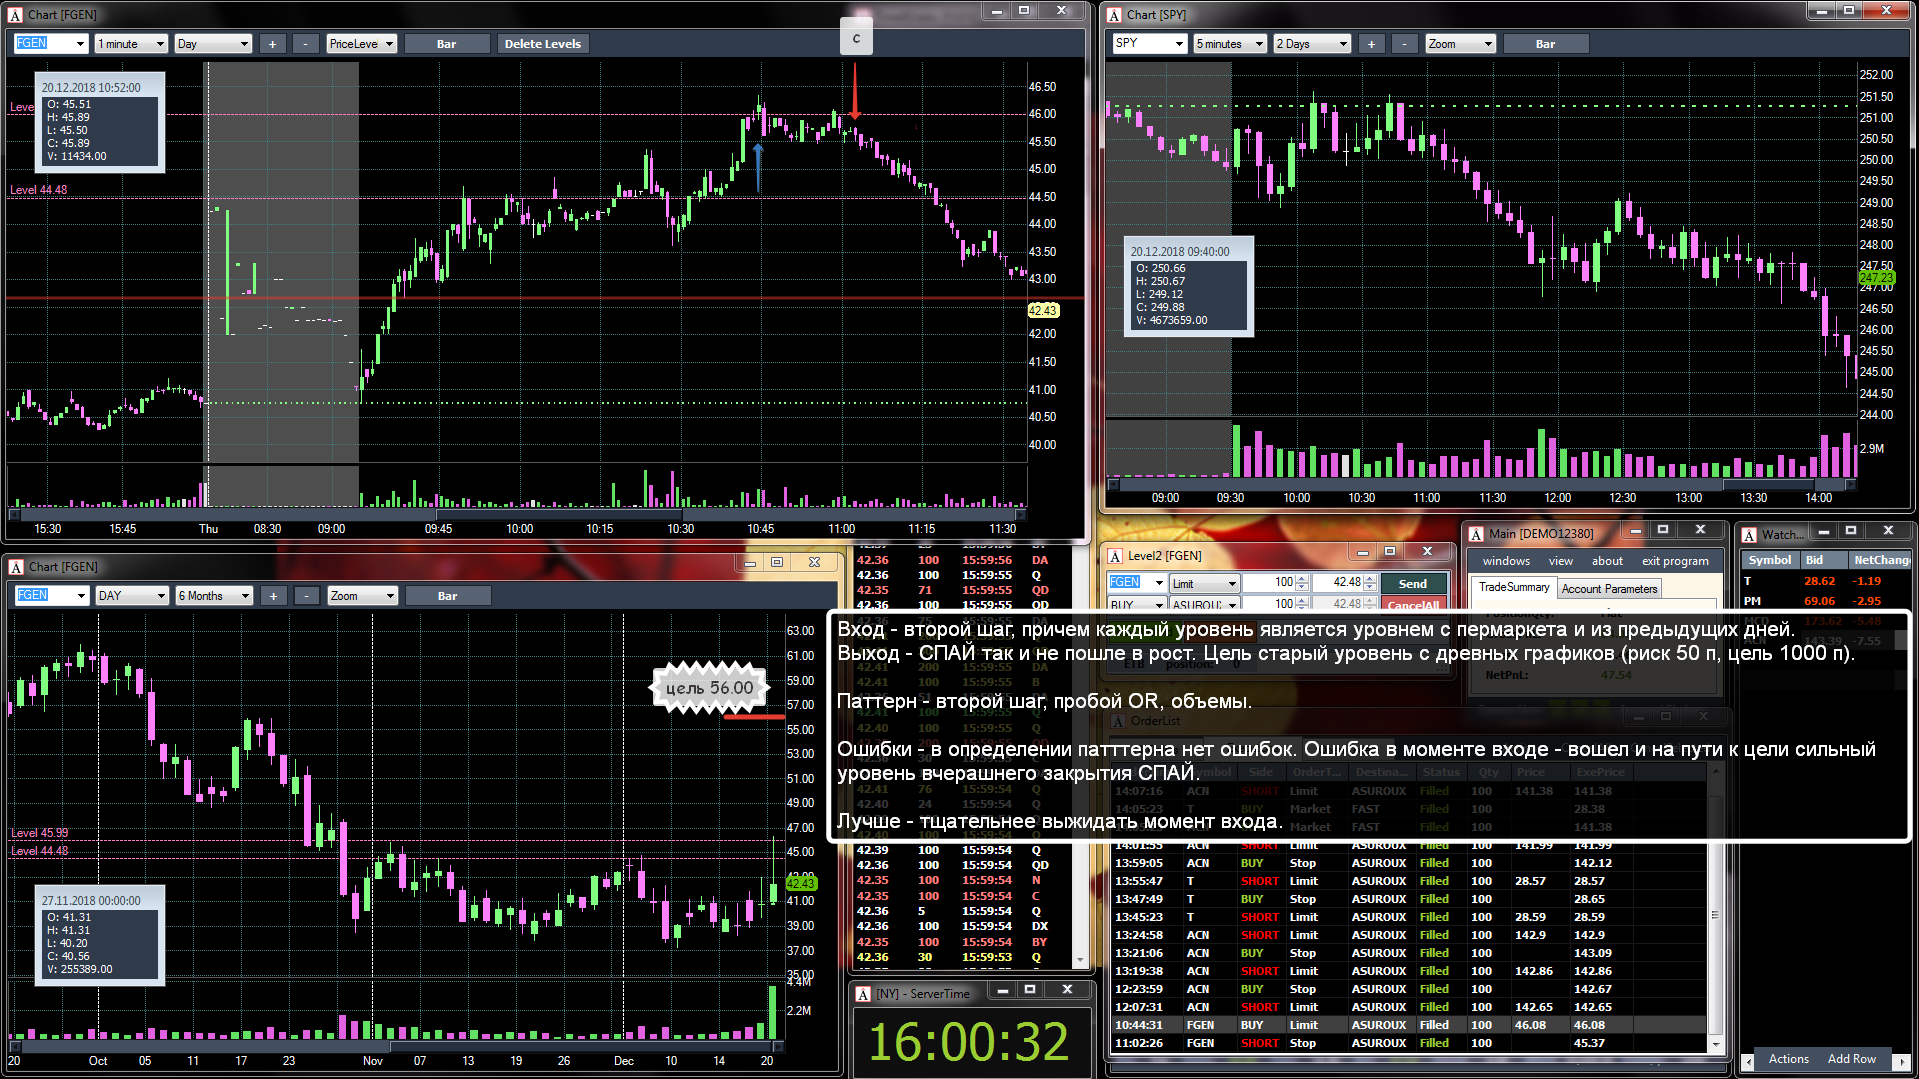Switch to the TradeSummary tab
The width and height of the screenshot is (1919, 1079).
pyautogui.click(x=1514, y=588)
